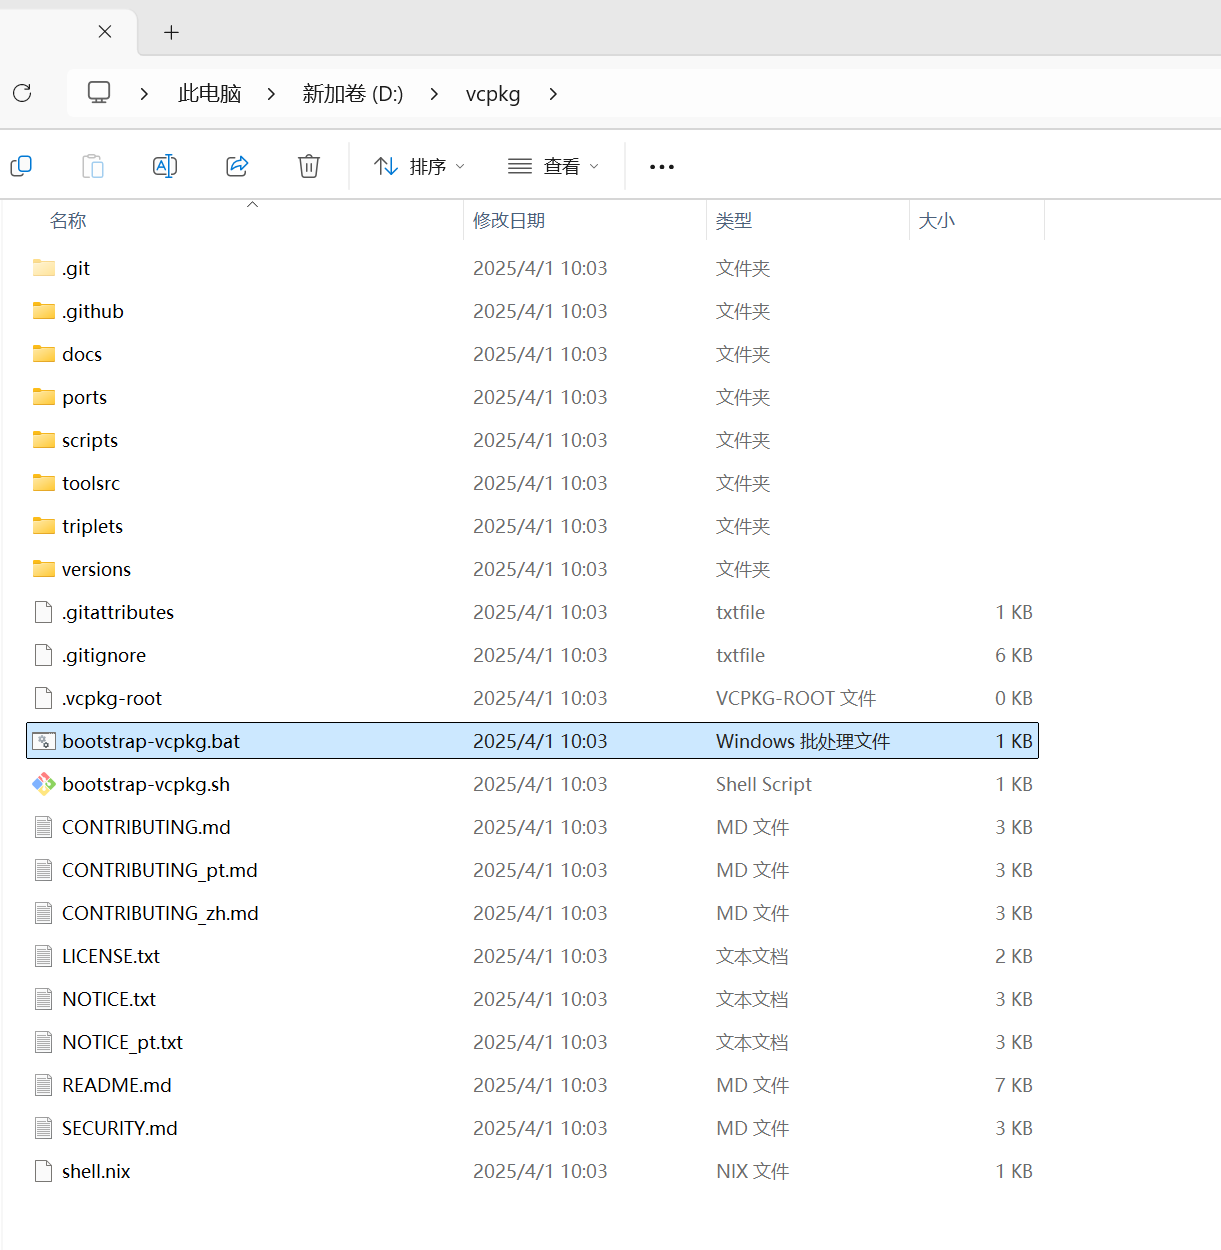Click the Windows 批处理文件 type cell
This screenshot has width=1221, height=1250.
(803, 741)
